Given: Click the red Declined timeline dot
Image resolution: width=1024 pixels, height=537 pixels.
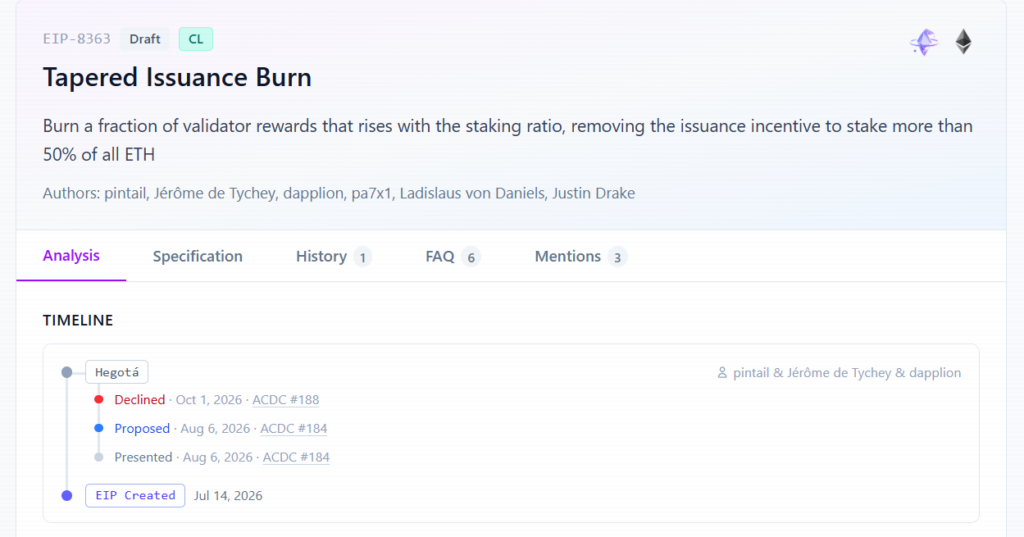Looking at the screenshot, I should (99, 399).
